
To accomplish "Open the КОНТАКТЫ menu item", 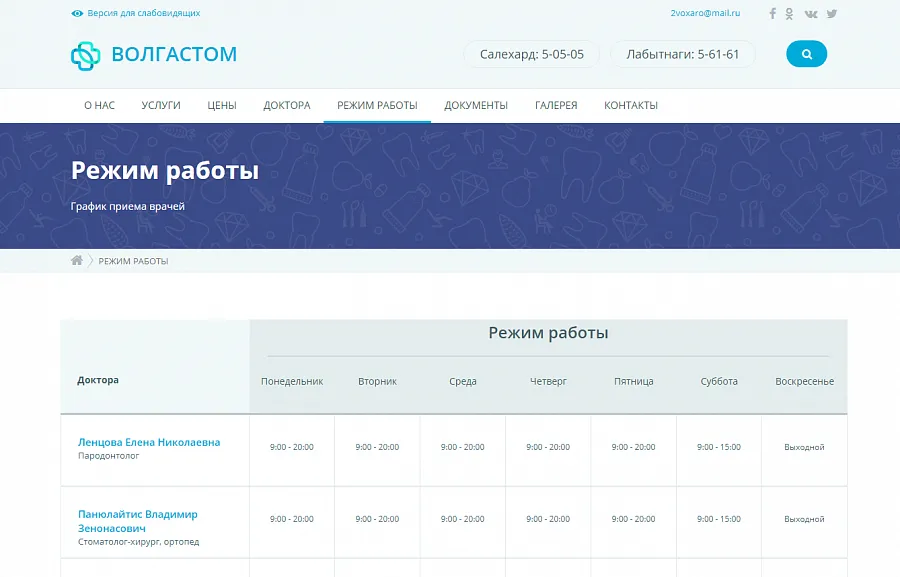I will 631,106.
